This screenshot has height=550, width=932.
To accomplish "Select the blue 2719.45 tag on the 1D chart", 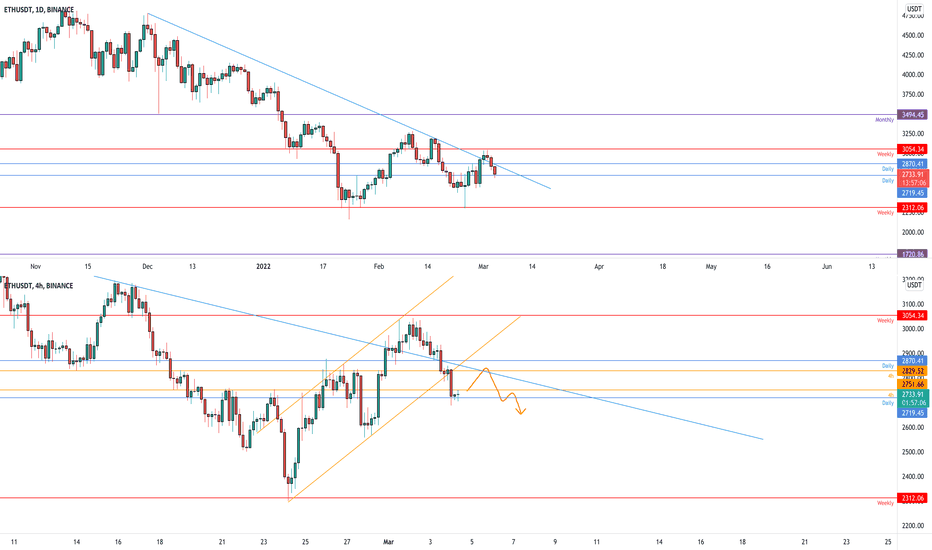I will (912, 193).
